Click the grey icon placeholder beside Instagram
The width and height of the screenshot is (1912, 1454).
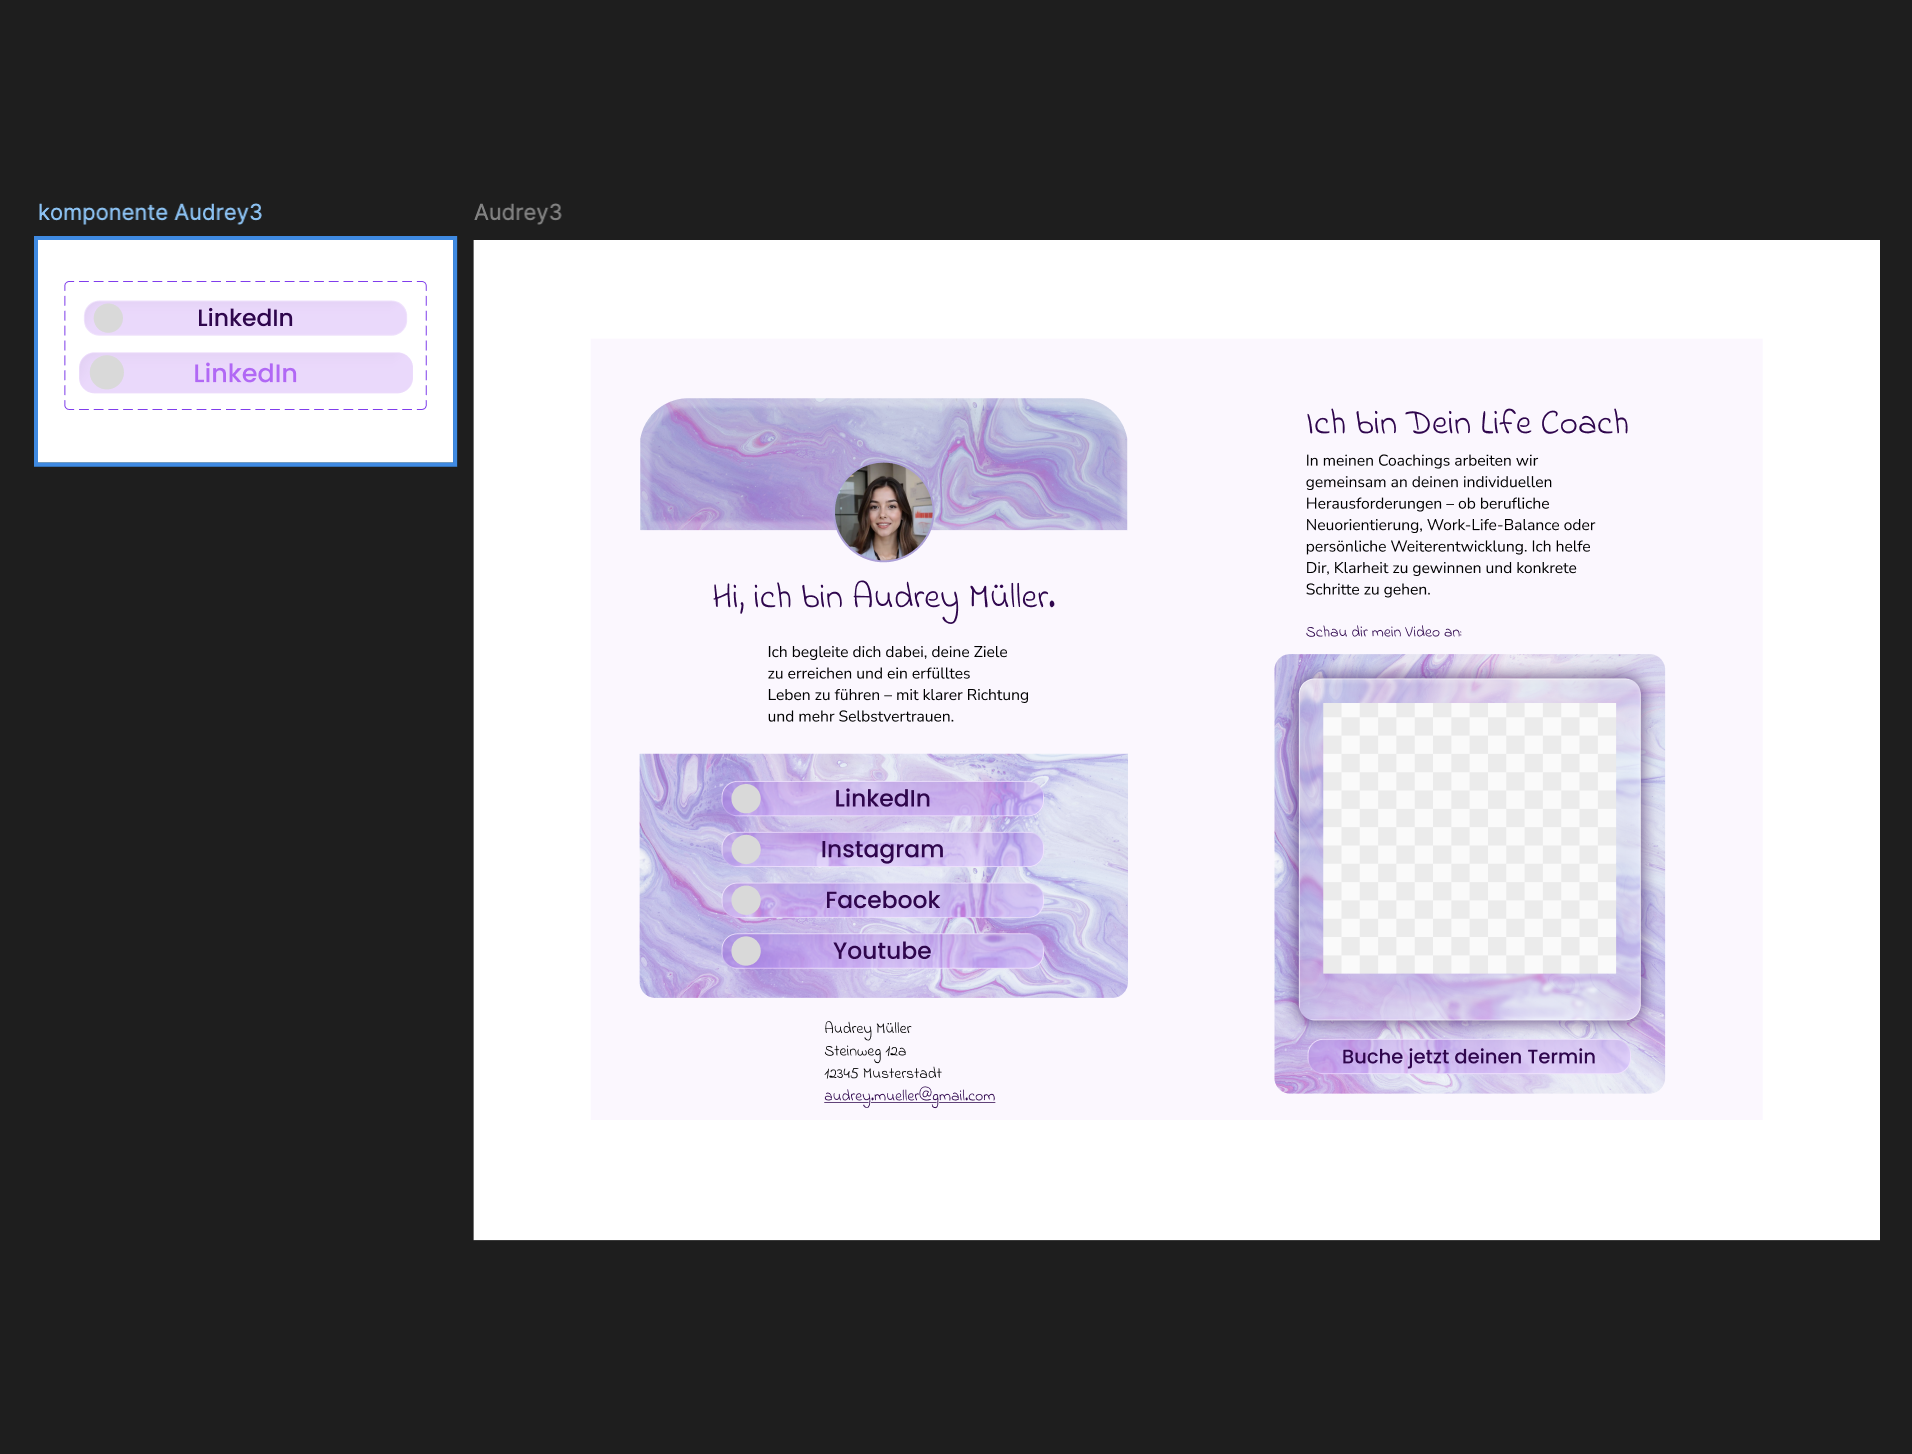746,849
